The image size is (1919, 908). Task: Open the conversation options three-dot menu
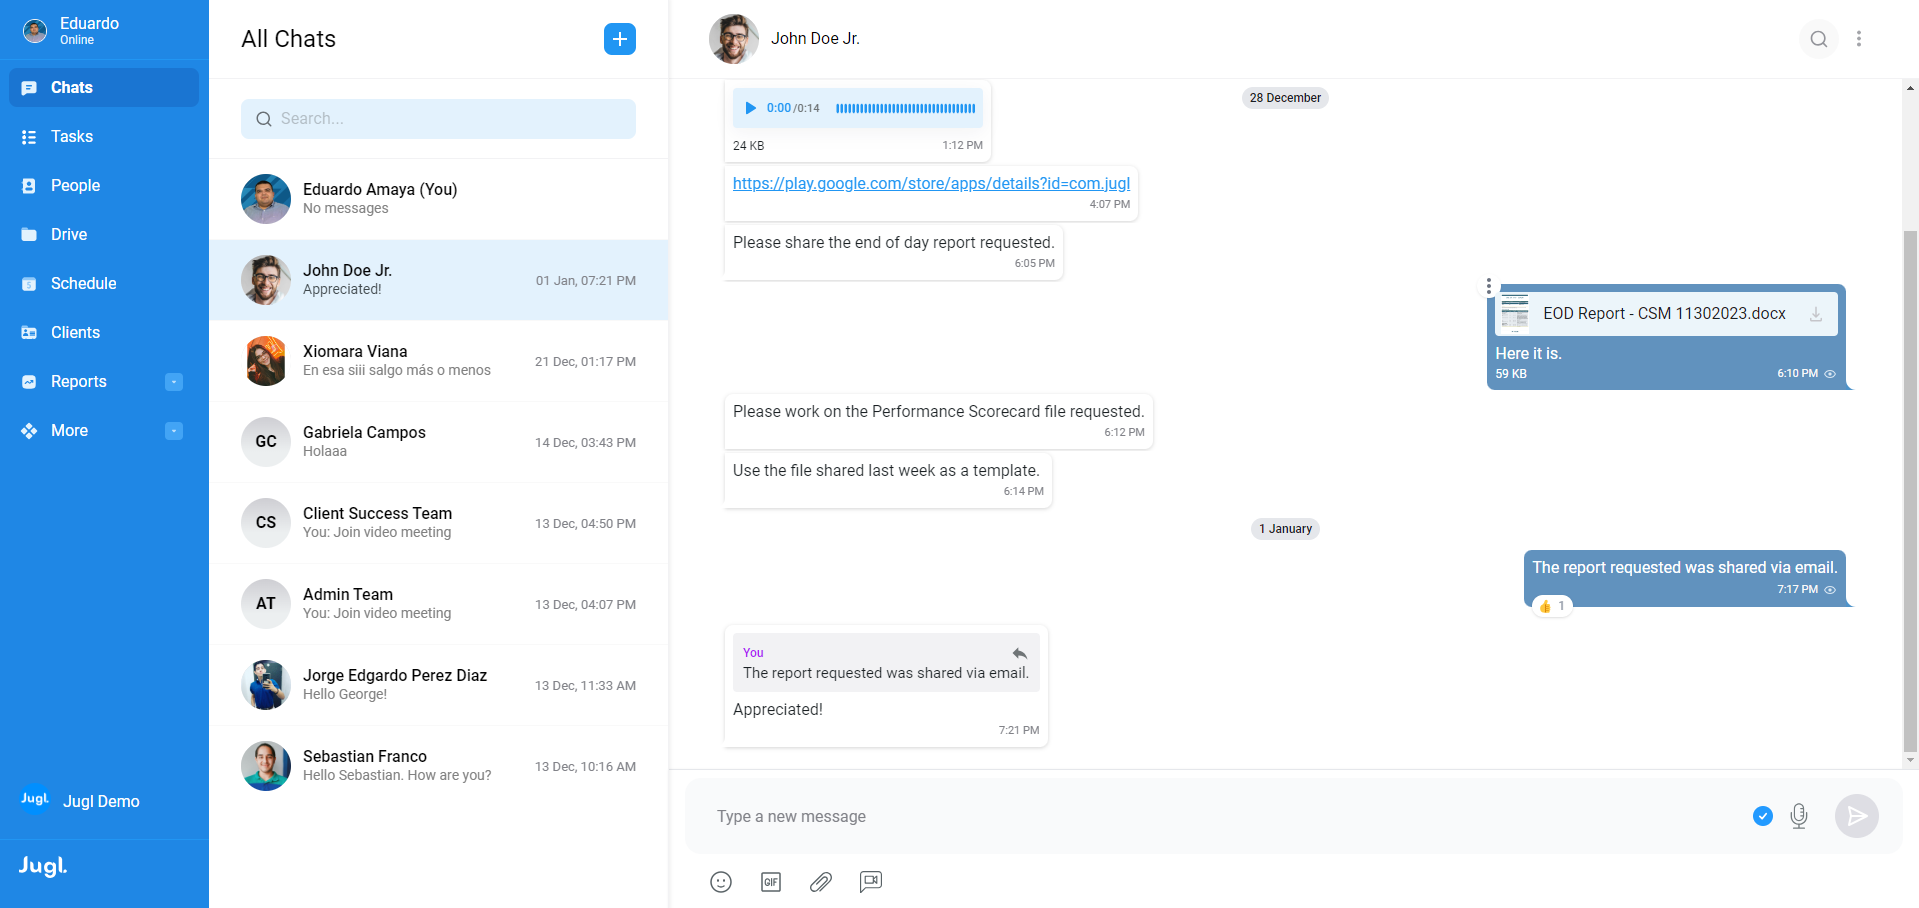pos(1859,39)
